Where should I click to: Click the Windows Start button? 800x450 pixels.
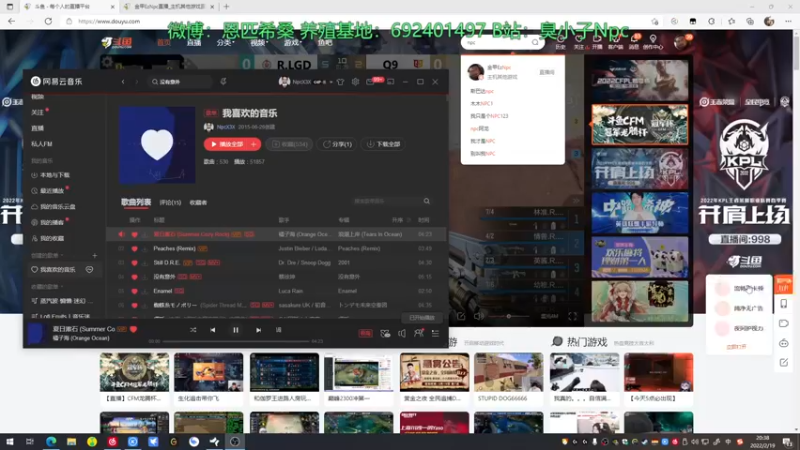tap(10, 441)
